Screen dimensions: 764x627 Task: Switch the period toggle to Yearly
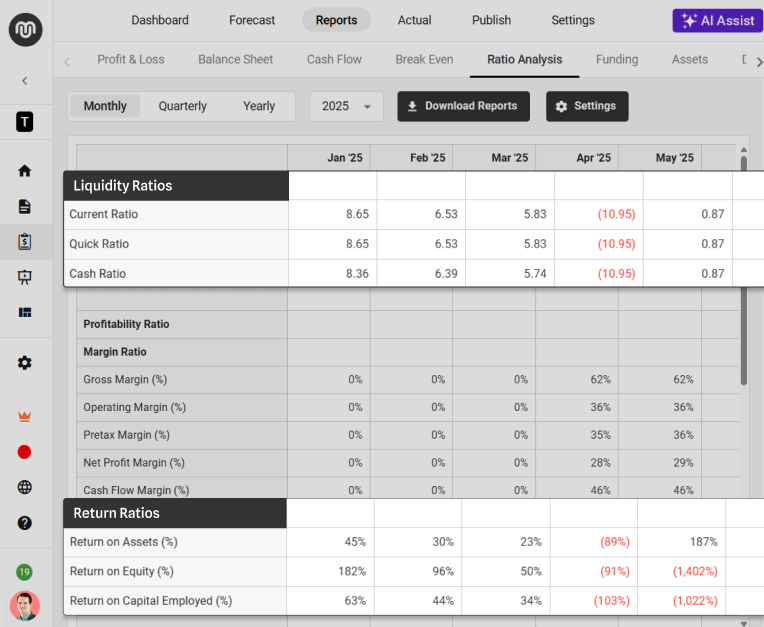(259, 106)
